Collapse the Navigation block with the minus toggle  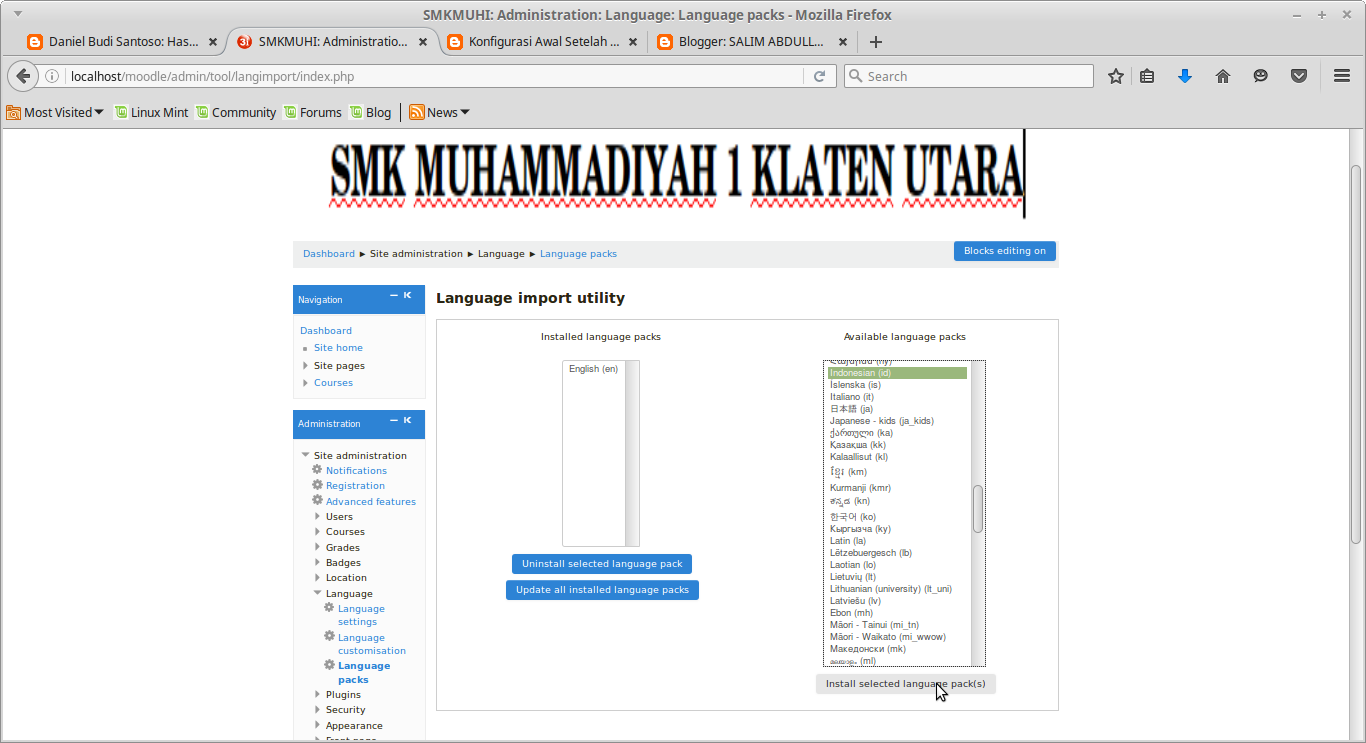click(392, 295)
